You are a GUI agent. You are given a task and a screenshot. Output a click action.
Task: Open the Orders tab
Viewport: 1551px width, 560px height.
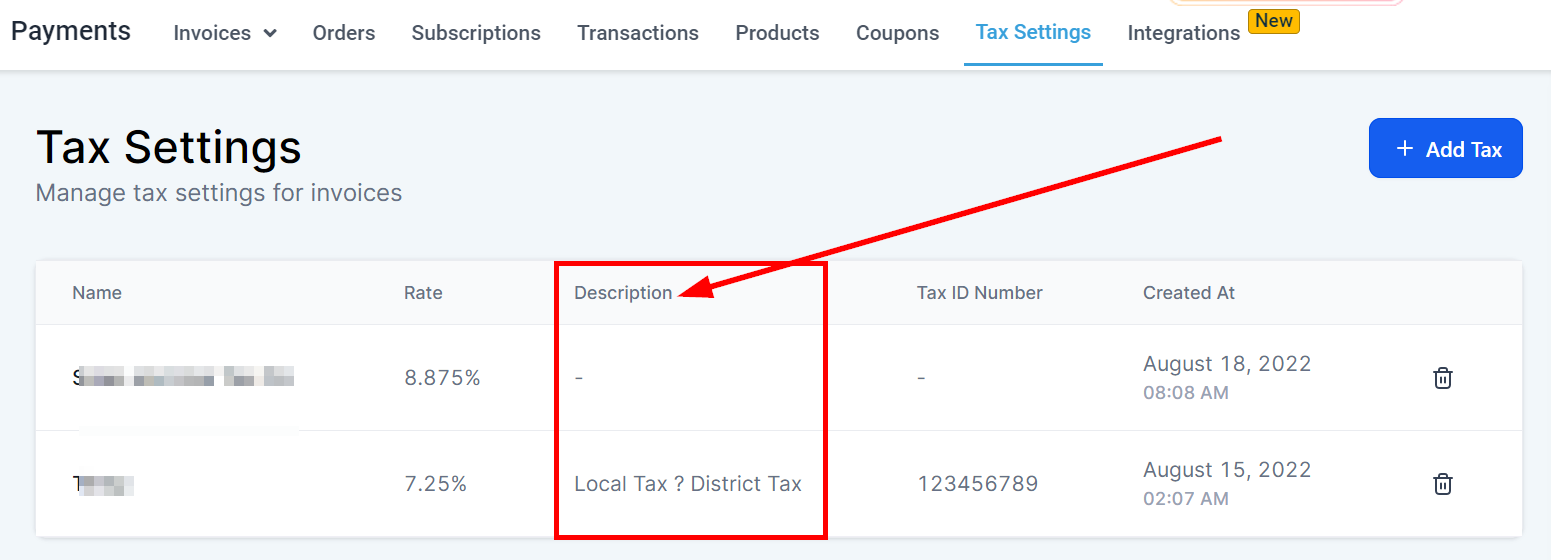point(344,33)
